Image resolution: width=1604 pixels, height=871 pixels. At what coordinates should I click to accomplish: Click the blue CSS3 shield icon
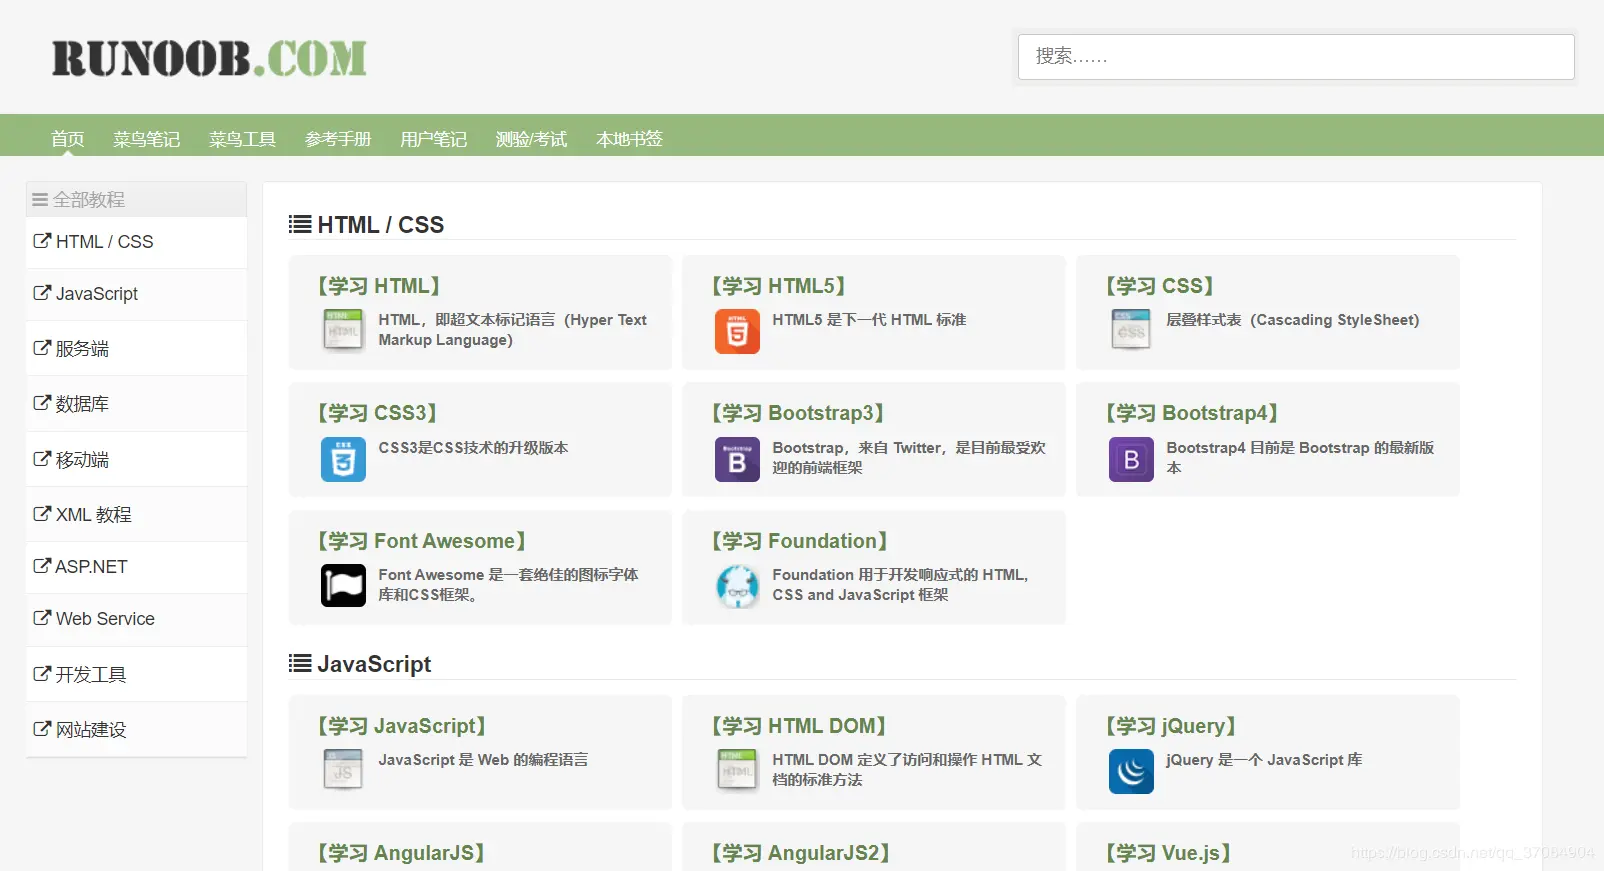pyautogui.click(x=343, y=460)
